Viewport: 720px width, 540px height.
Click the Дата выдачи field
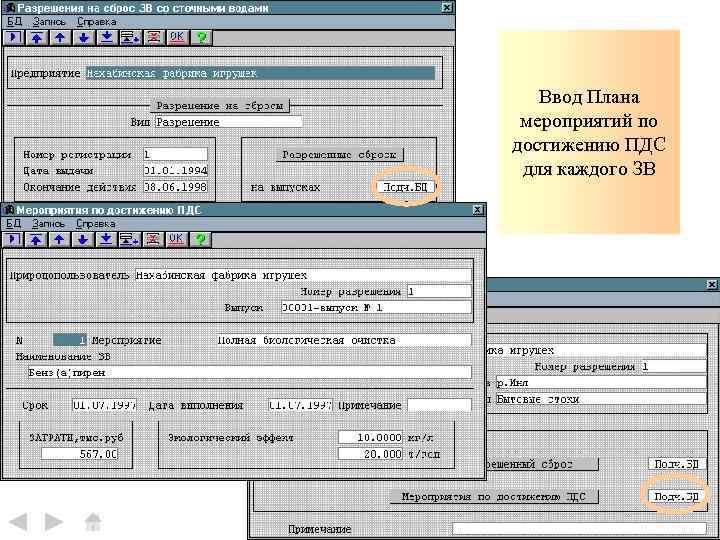[x=175, y=170]
